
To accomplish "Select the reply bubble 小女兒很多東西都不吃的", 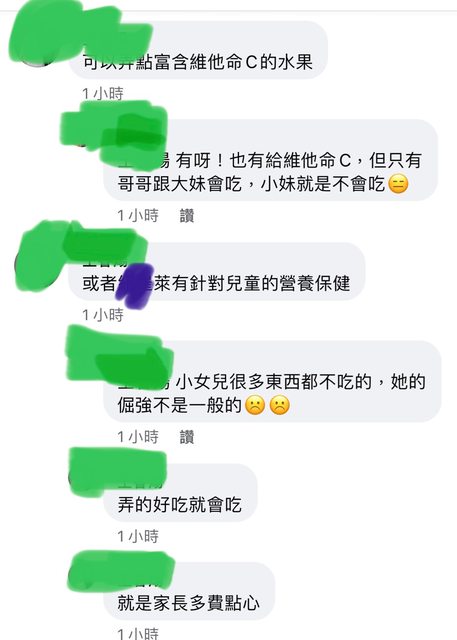I will point(273,381).
